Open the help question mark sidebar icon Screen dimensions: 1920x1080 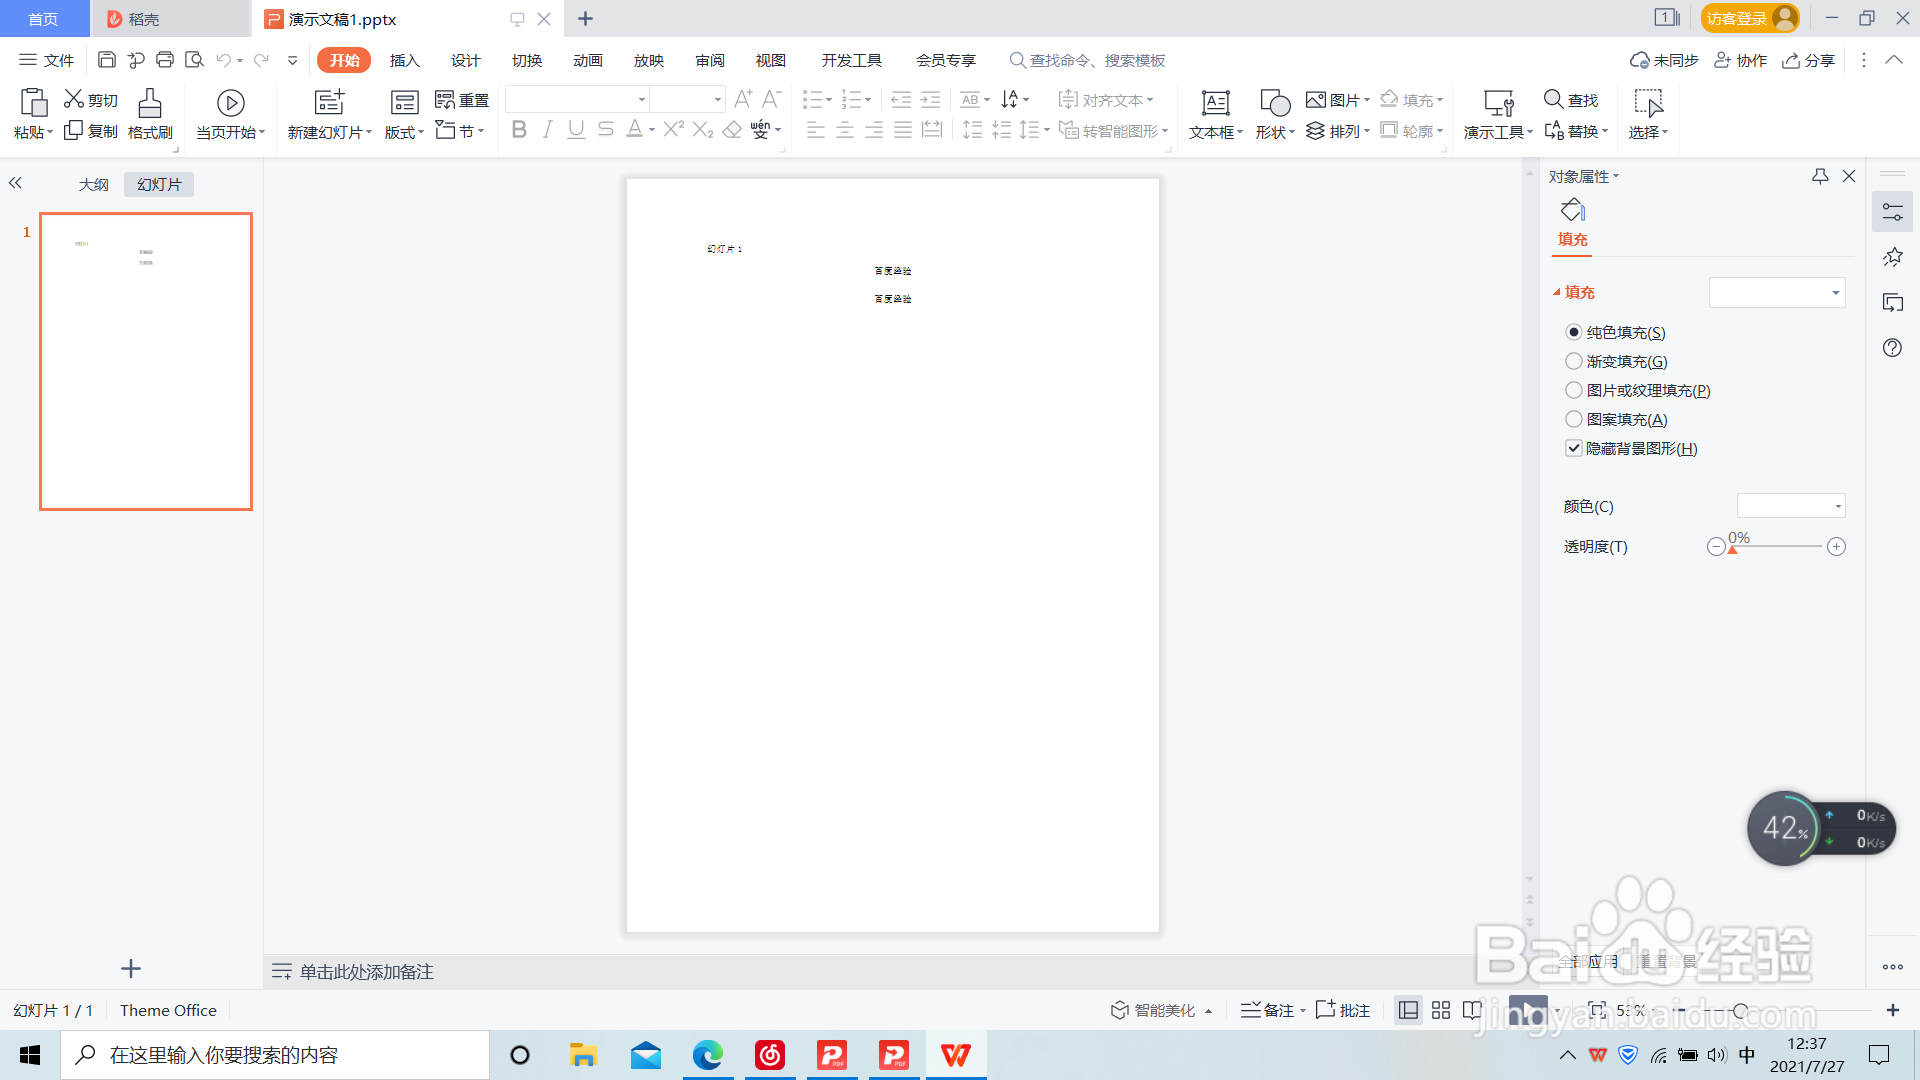1892,347
